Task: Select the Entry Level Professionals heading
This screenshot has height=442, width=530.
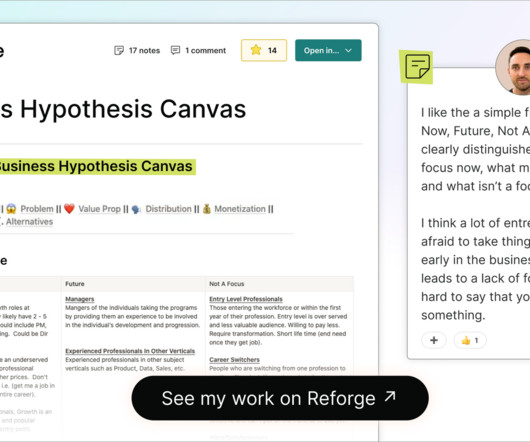Action: point(246,299)
